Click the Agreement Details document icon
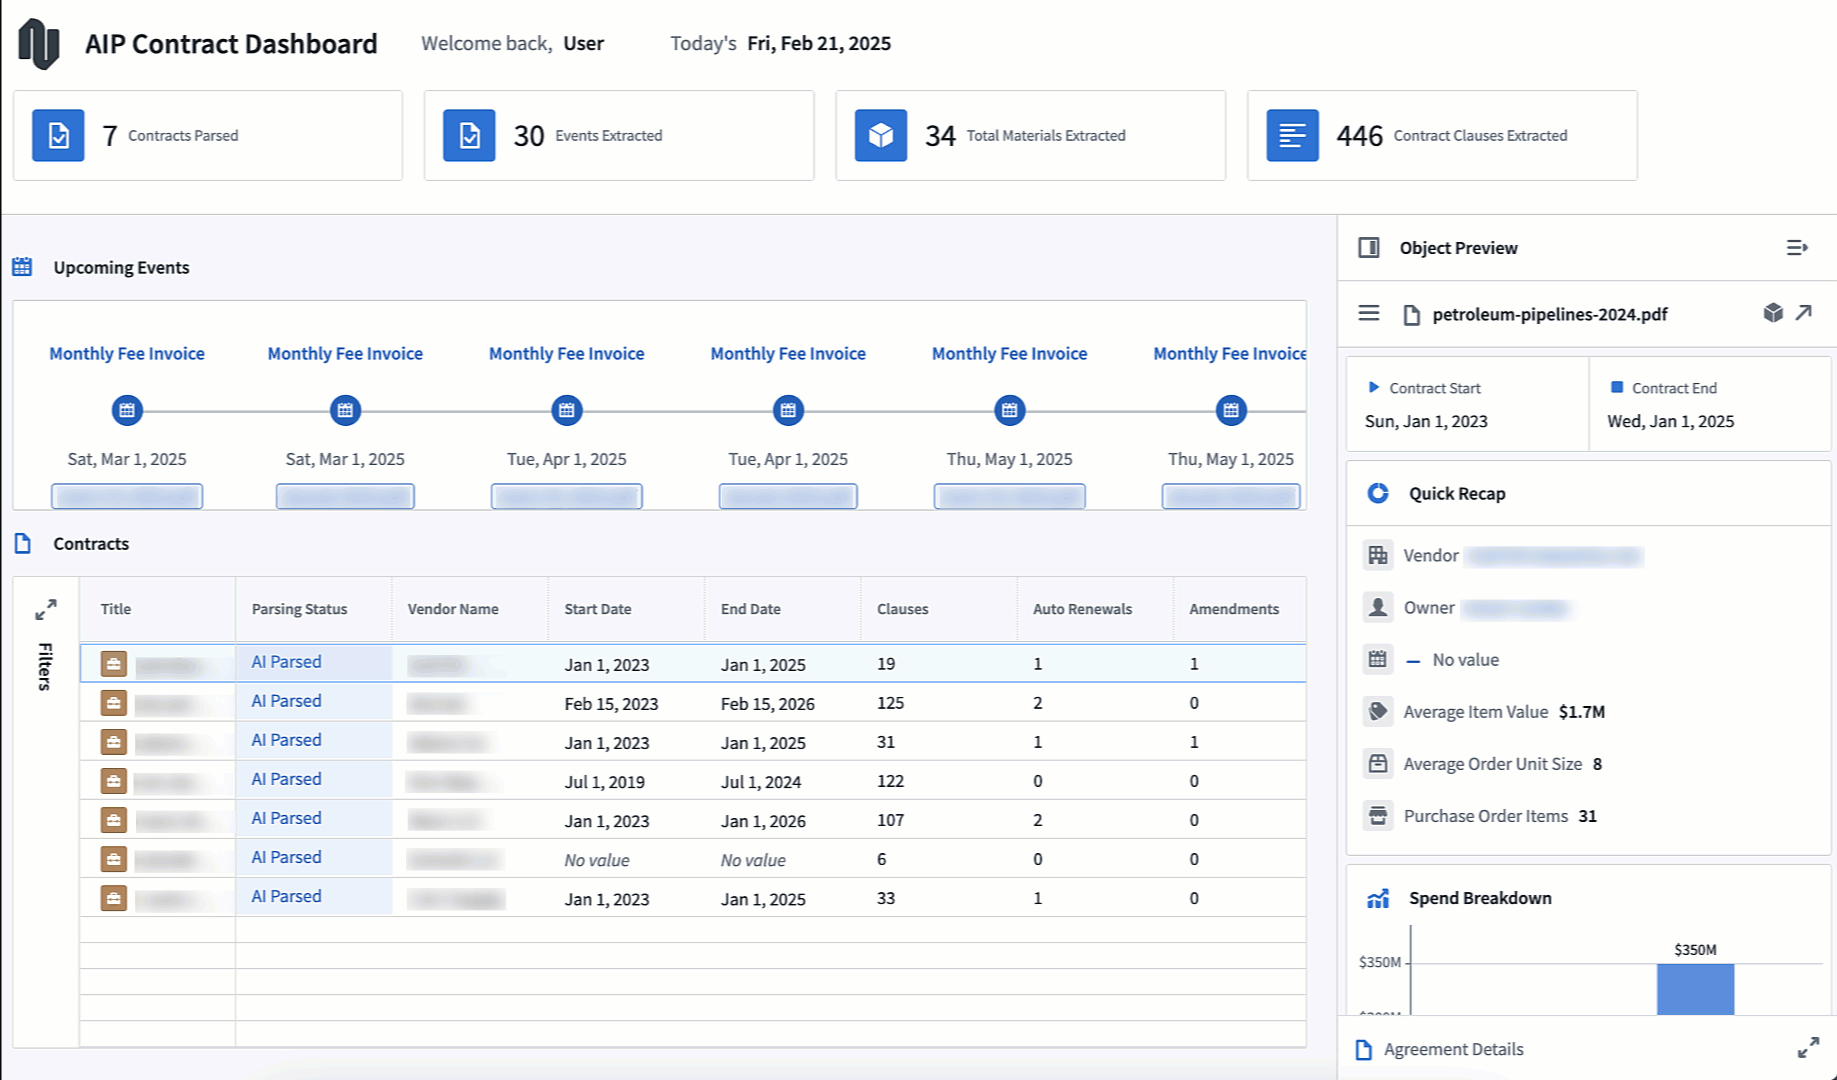Viewport: 1837px width, 1080px height. [1364, 1050]
